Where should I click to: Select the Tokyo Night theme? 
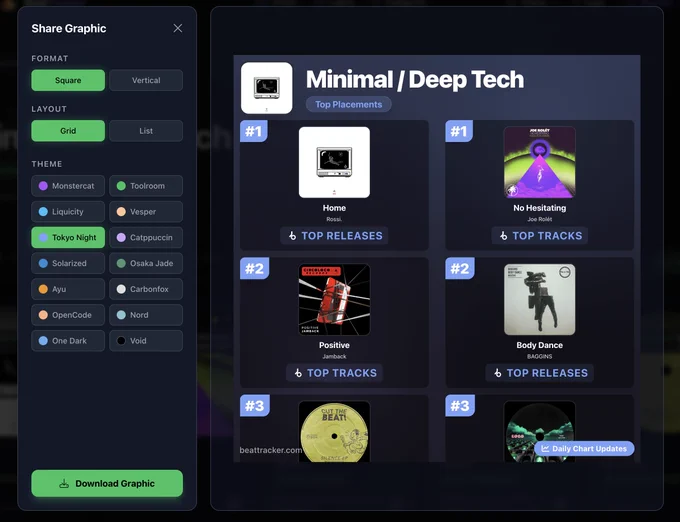(68, 238)
